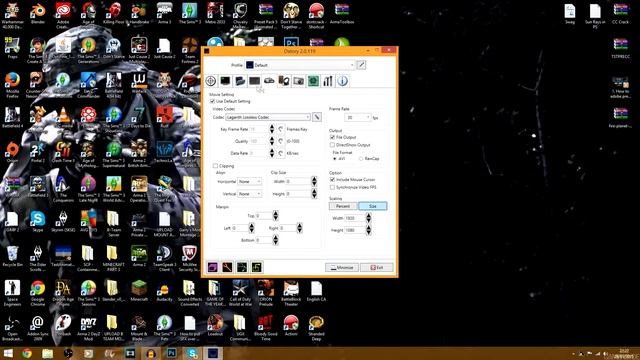The width and height of the screenshot is (640, 360).
Task: Switch scaling mode to Percent
Action: (x=343, y=206)
